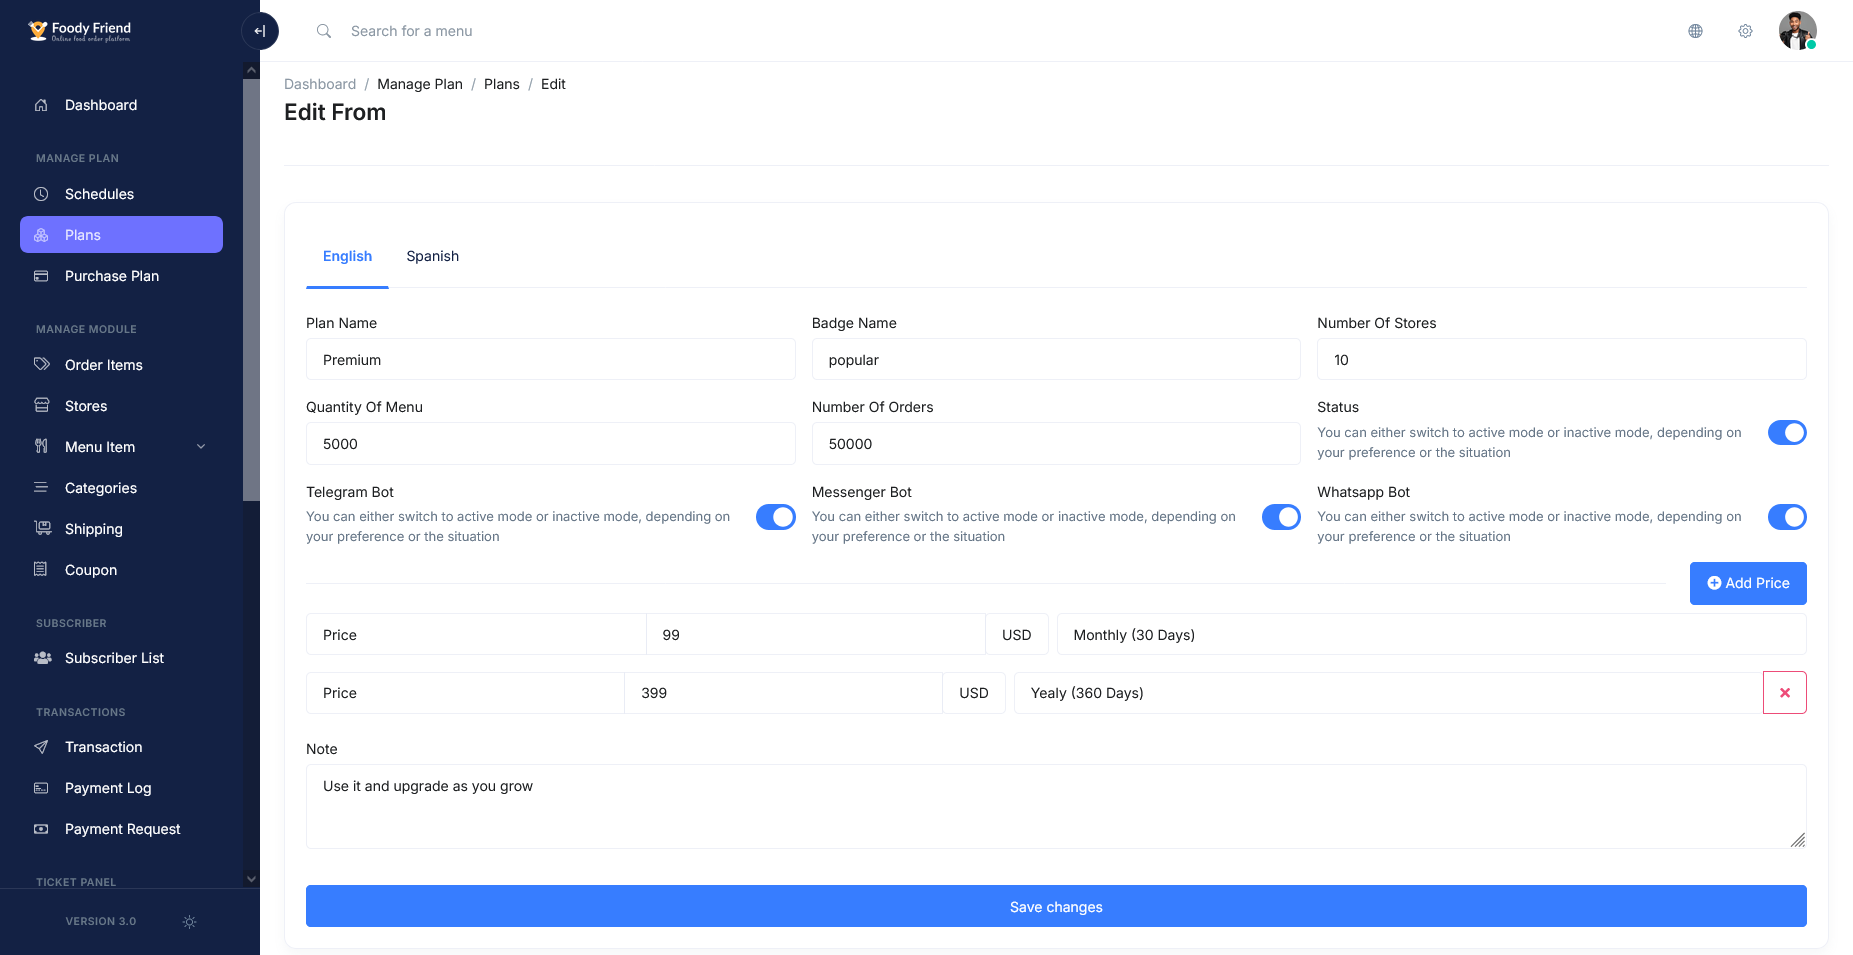This screenshot has width=1853, height=955.
Task: Open the settings gear in the header
Action: (x=1745, y=31)
